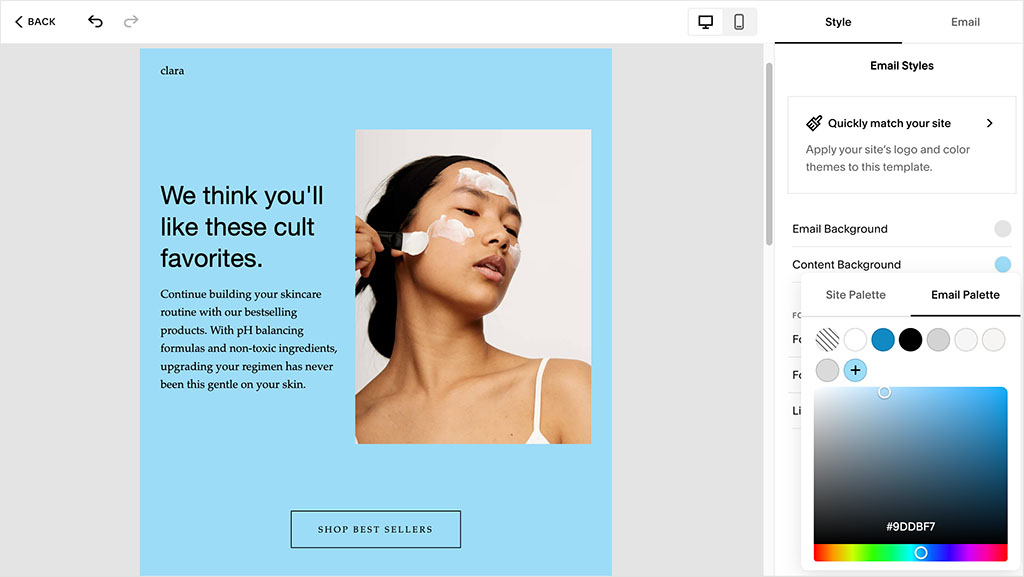
Task: Switch to desktop preview
Action: [x=705, y=22]
